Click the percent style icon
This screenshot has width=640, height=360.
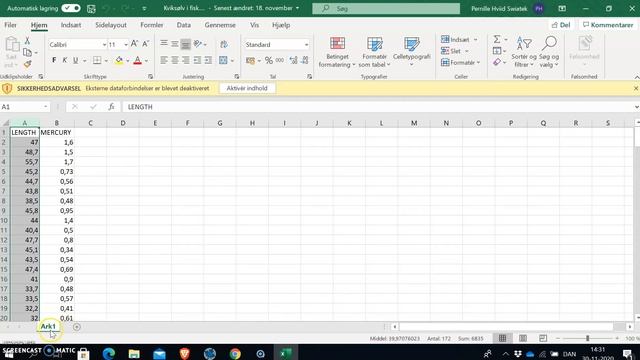269,60
